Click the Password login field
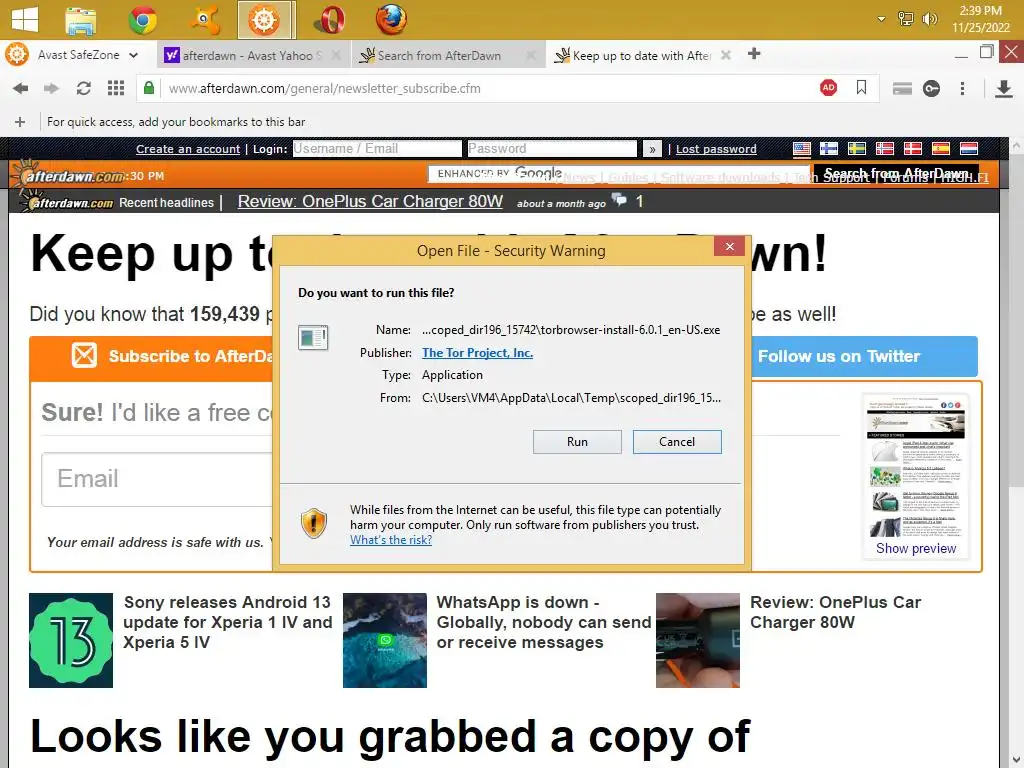 click(552, 148)
